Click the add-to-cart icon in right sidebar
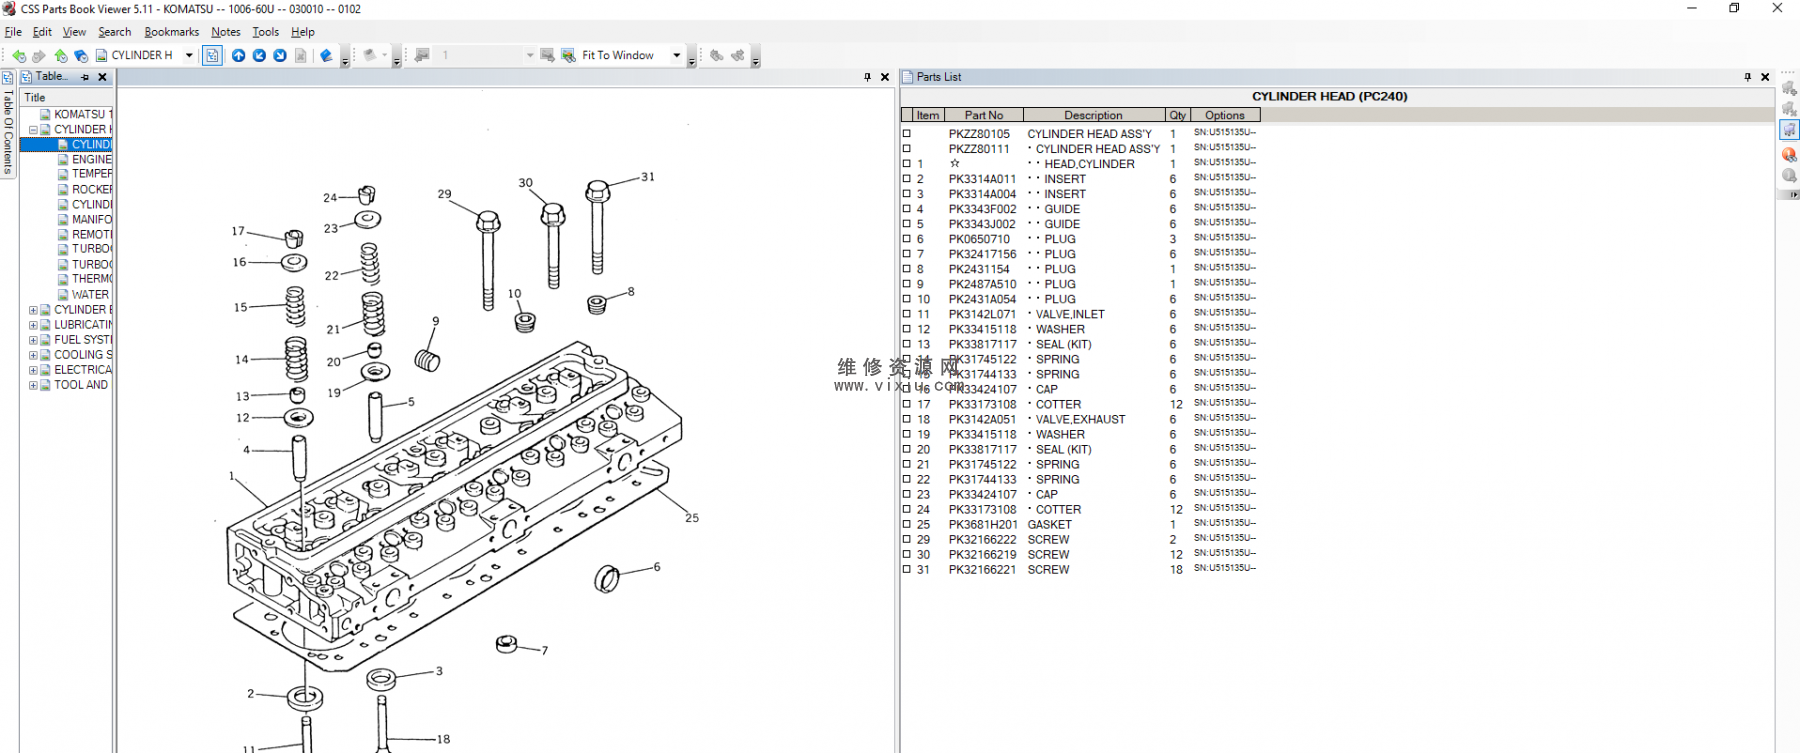 [1789, 88]
